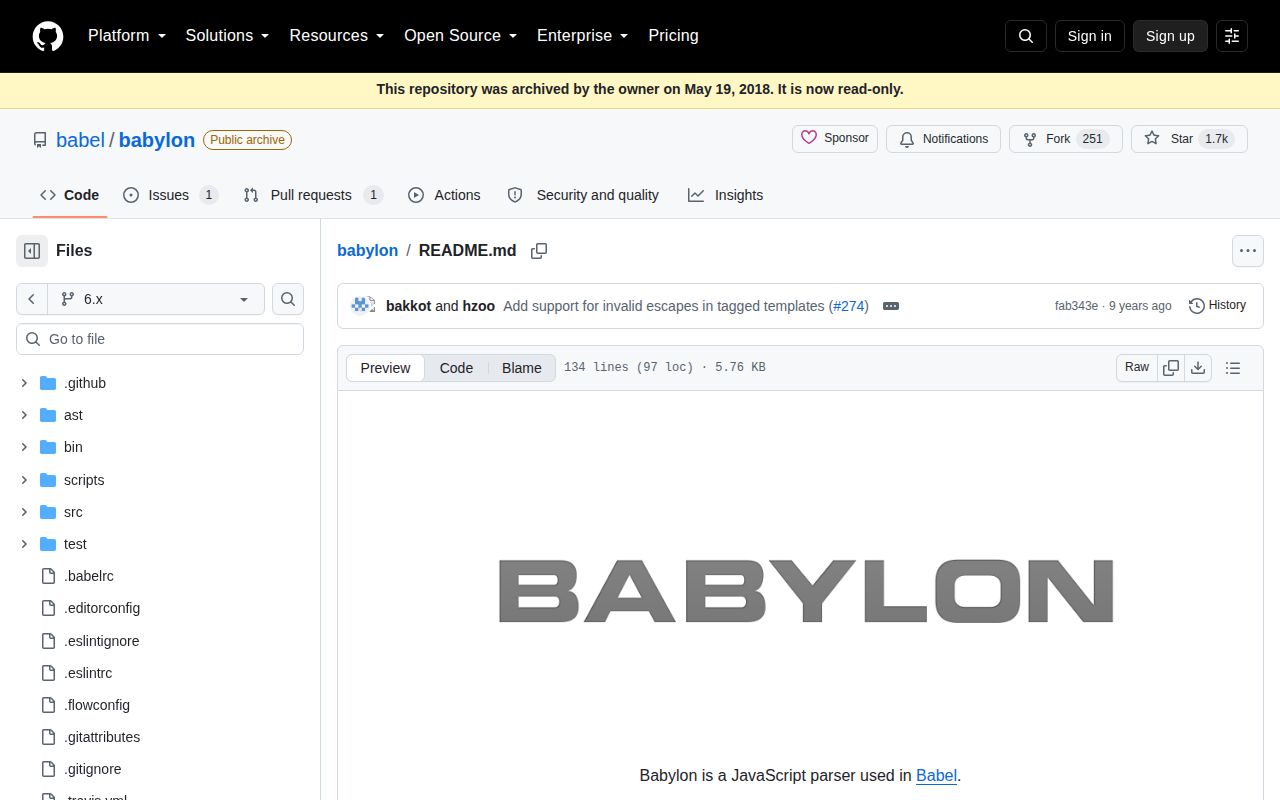The height and width of the screenshot is (800, 1280).
Task: Open the babylon repository title link
Action: click(157, 140)
